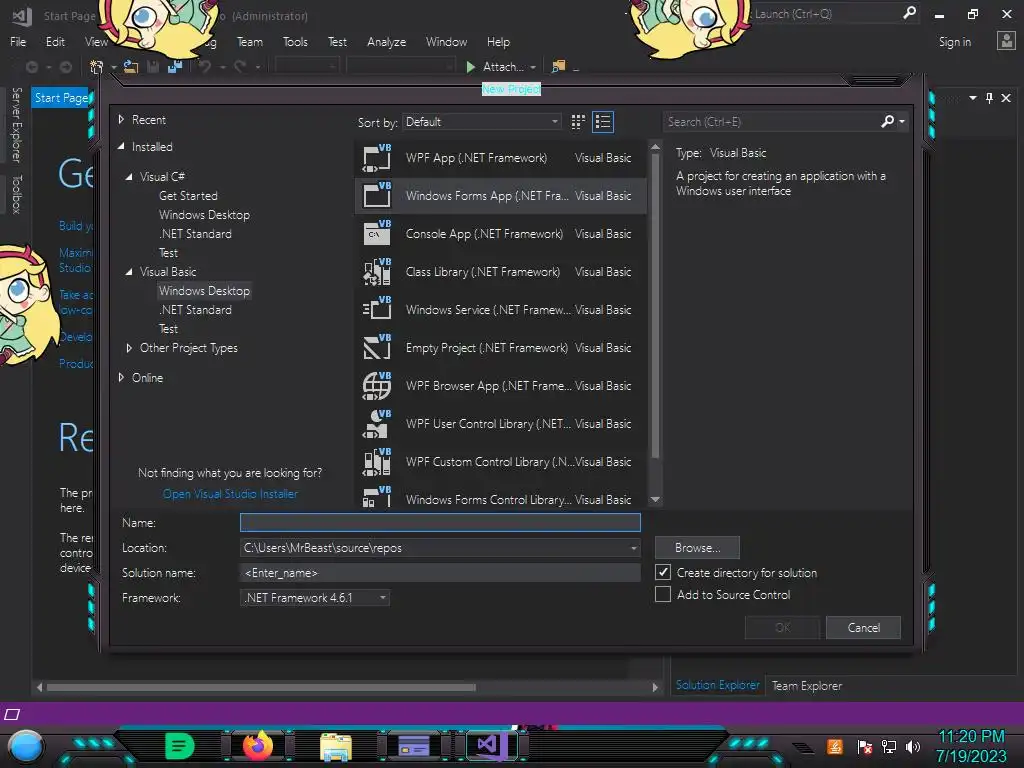Expand Other Project Types node
The image size is (1024, 768).
pyautogui.click(x=129, y=348)
